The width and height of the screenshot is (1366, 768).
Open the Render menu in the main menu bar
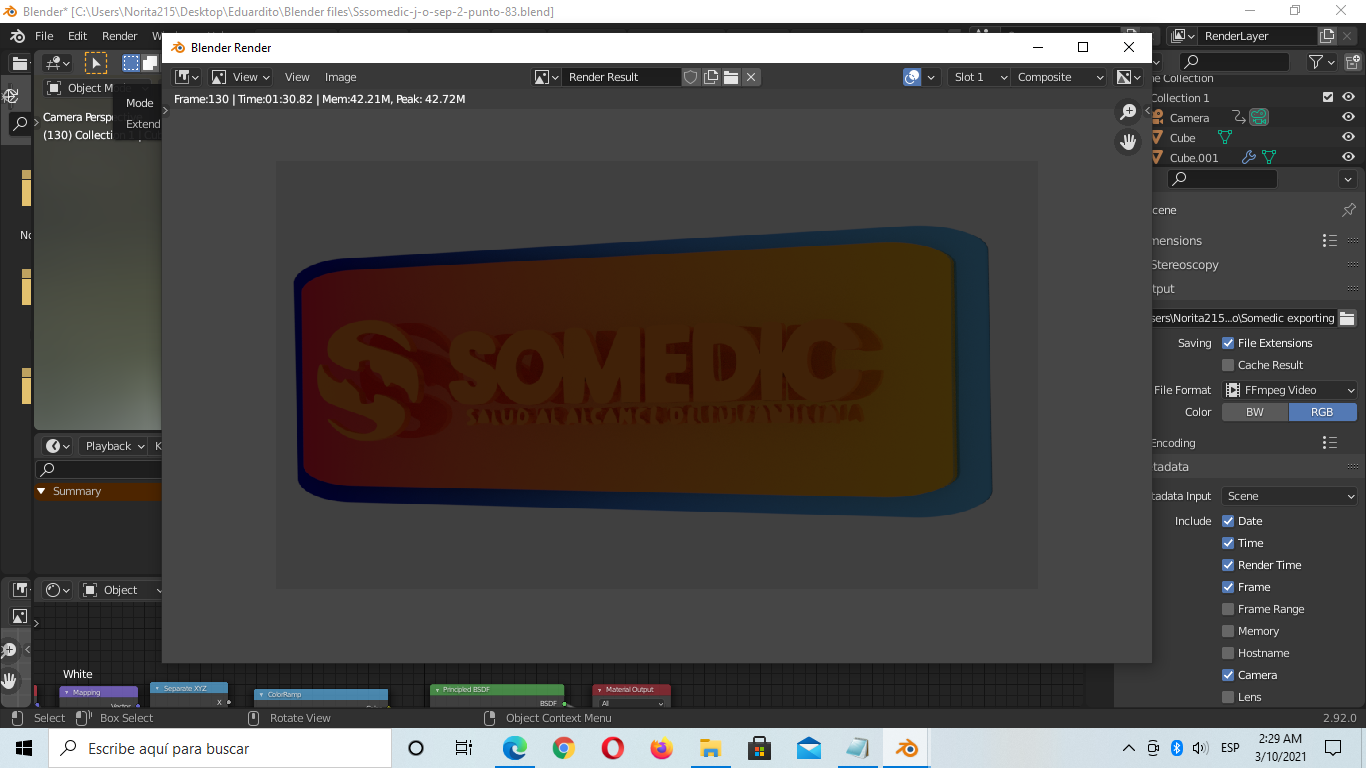click(x=120, y=36)
